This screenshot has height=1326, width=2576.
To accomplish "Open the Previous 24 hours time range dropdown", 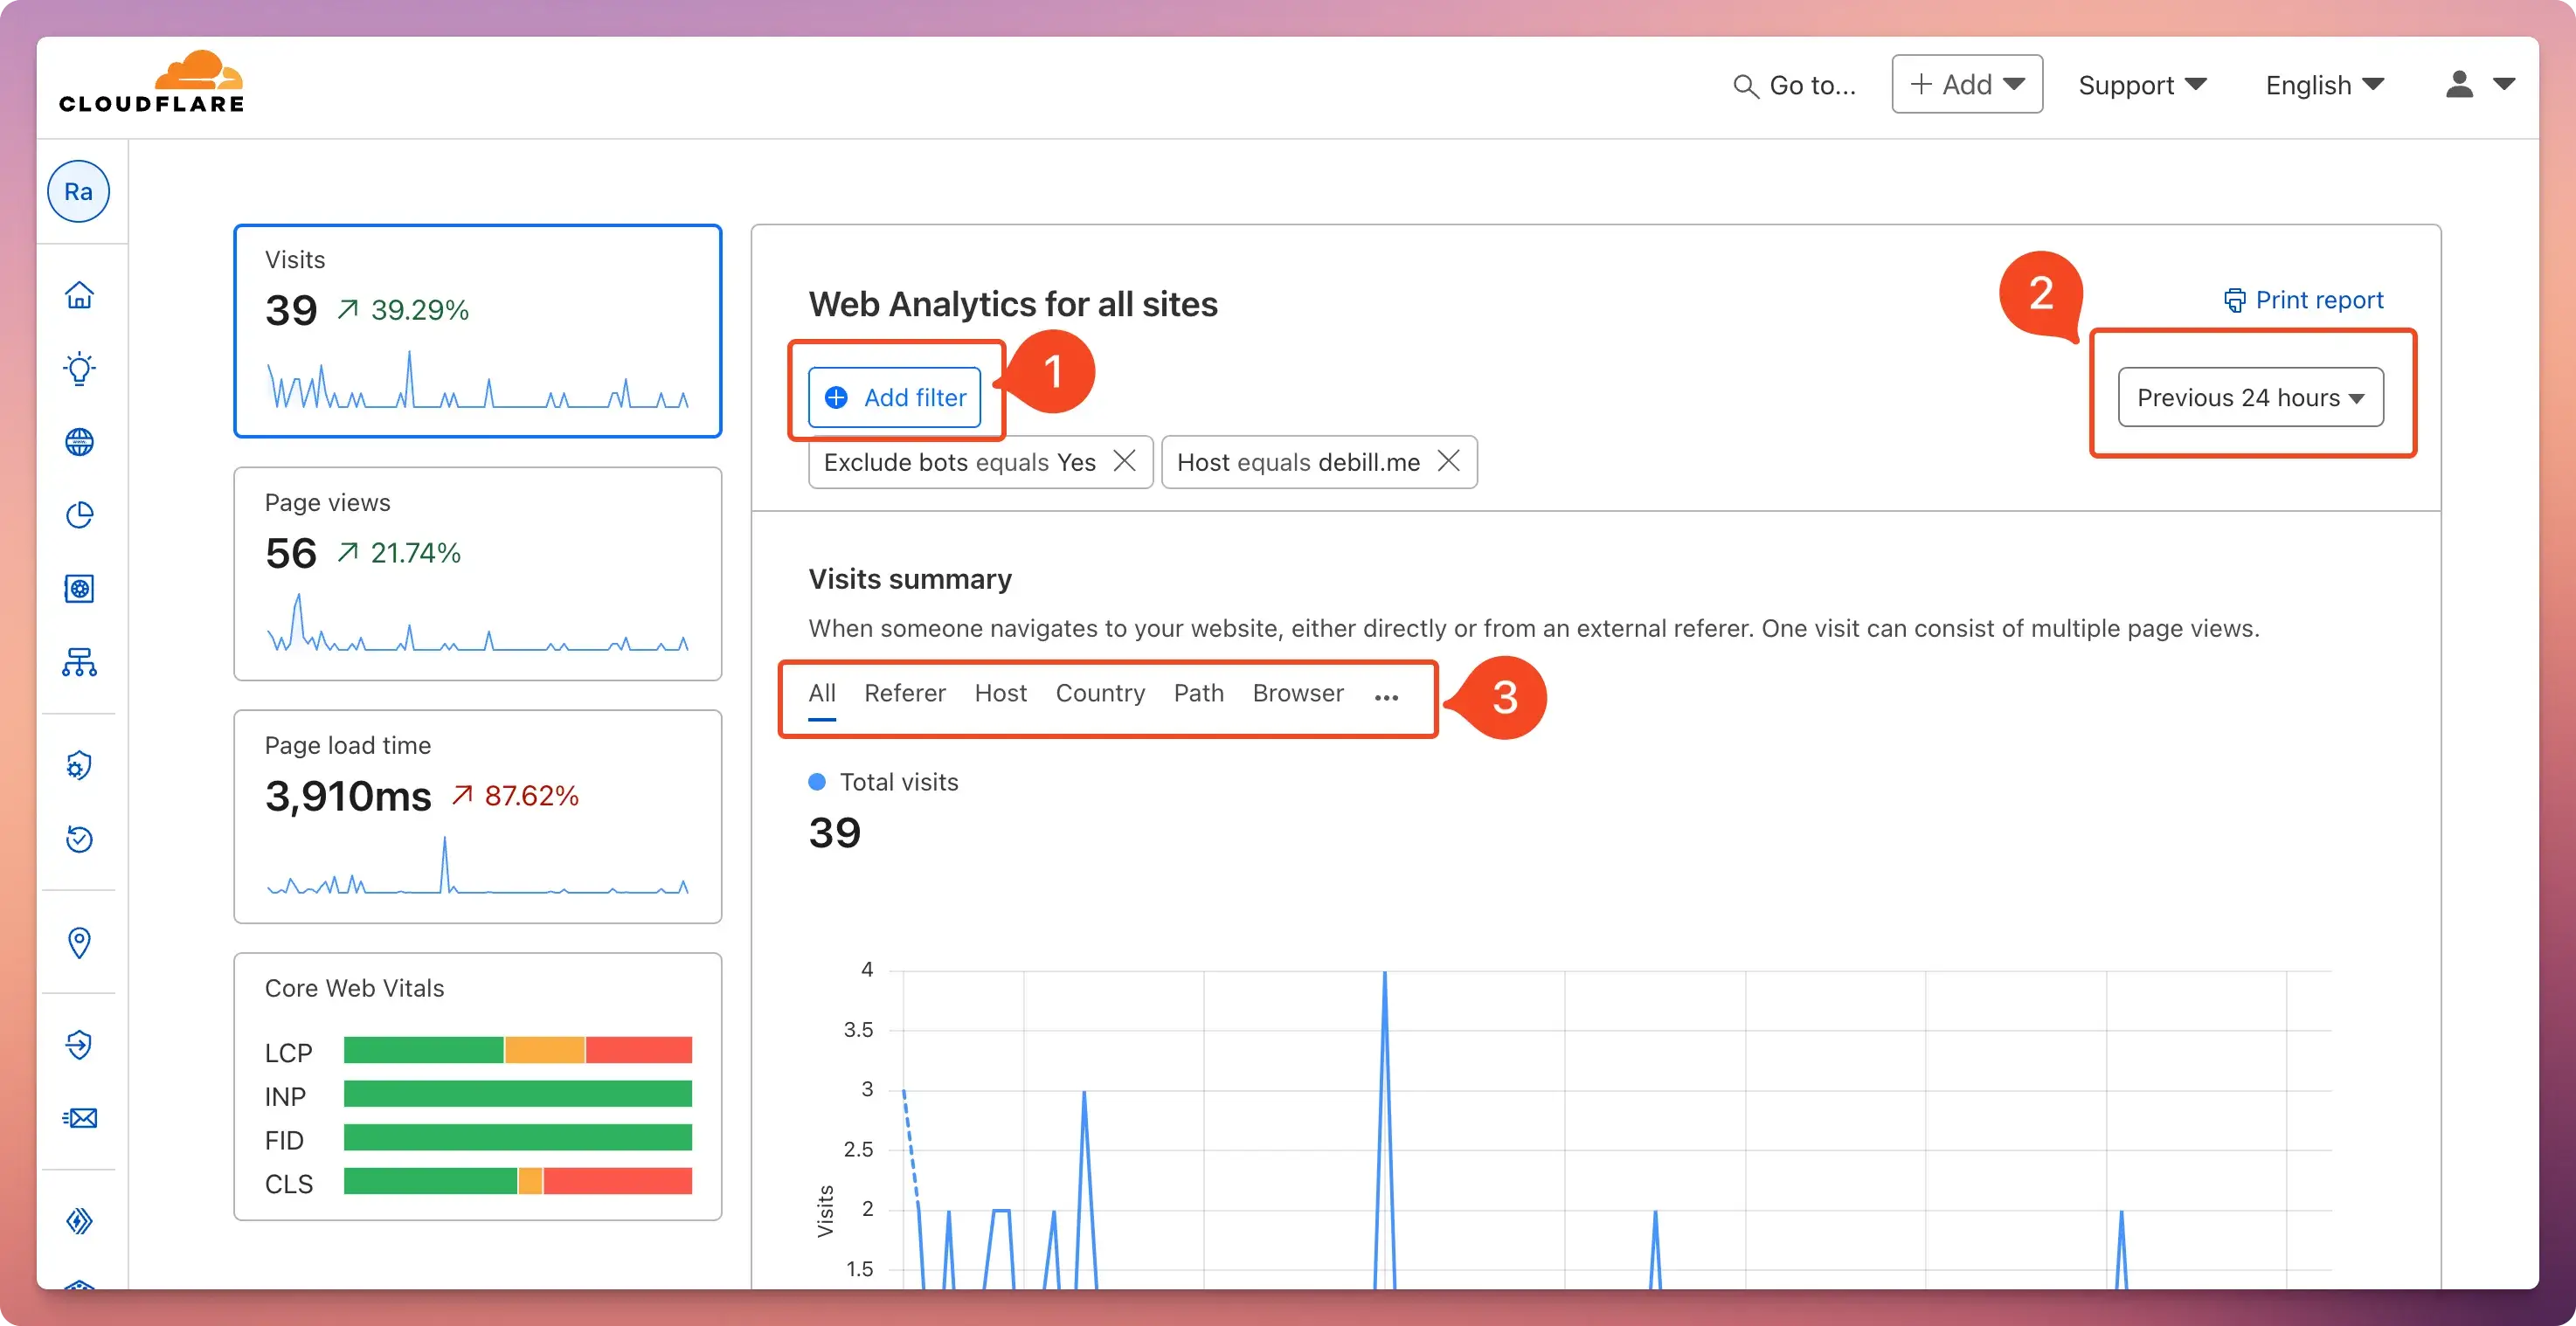I will click(x=2250, y=397).
